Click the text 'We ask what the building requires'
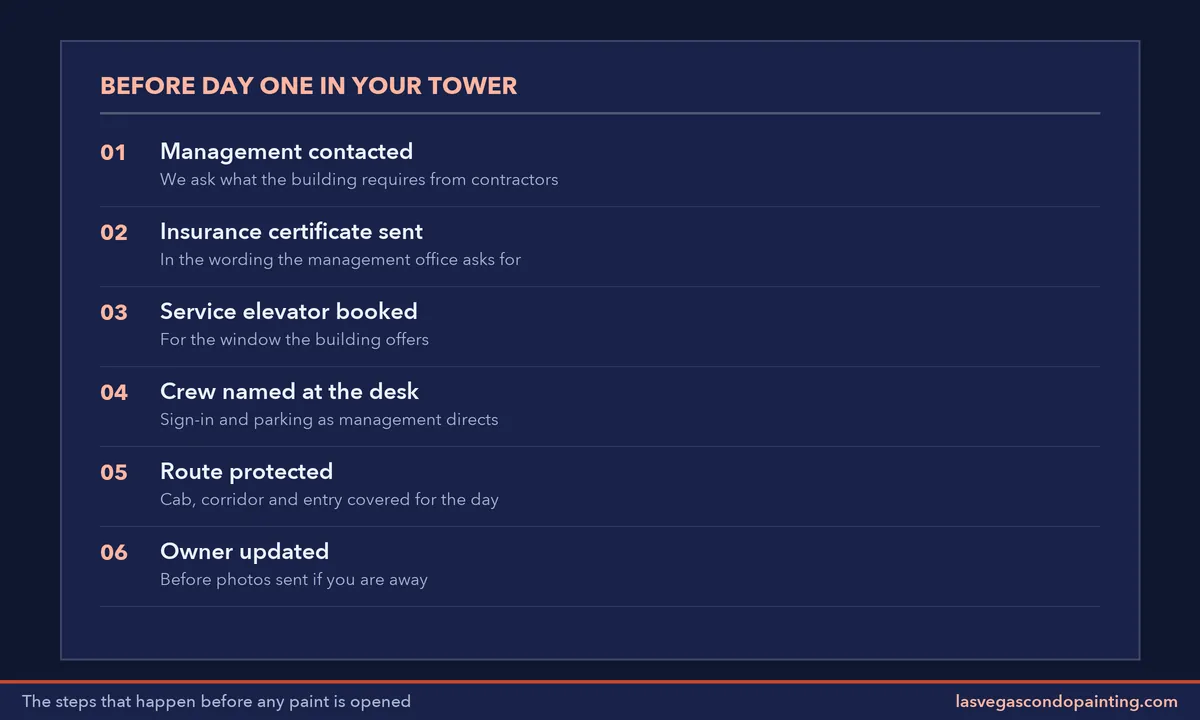The height and width of the screenshot is (720, 1200). [293, 180]
